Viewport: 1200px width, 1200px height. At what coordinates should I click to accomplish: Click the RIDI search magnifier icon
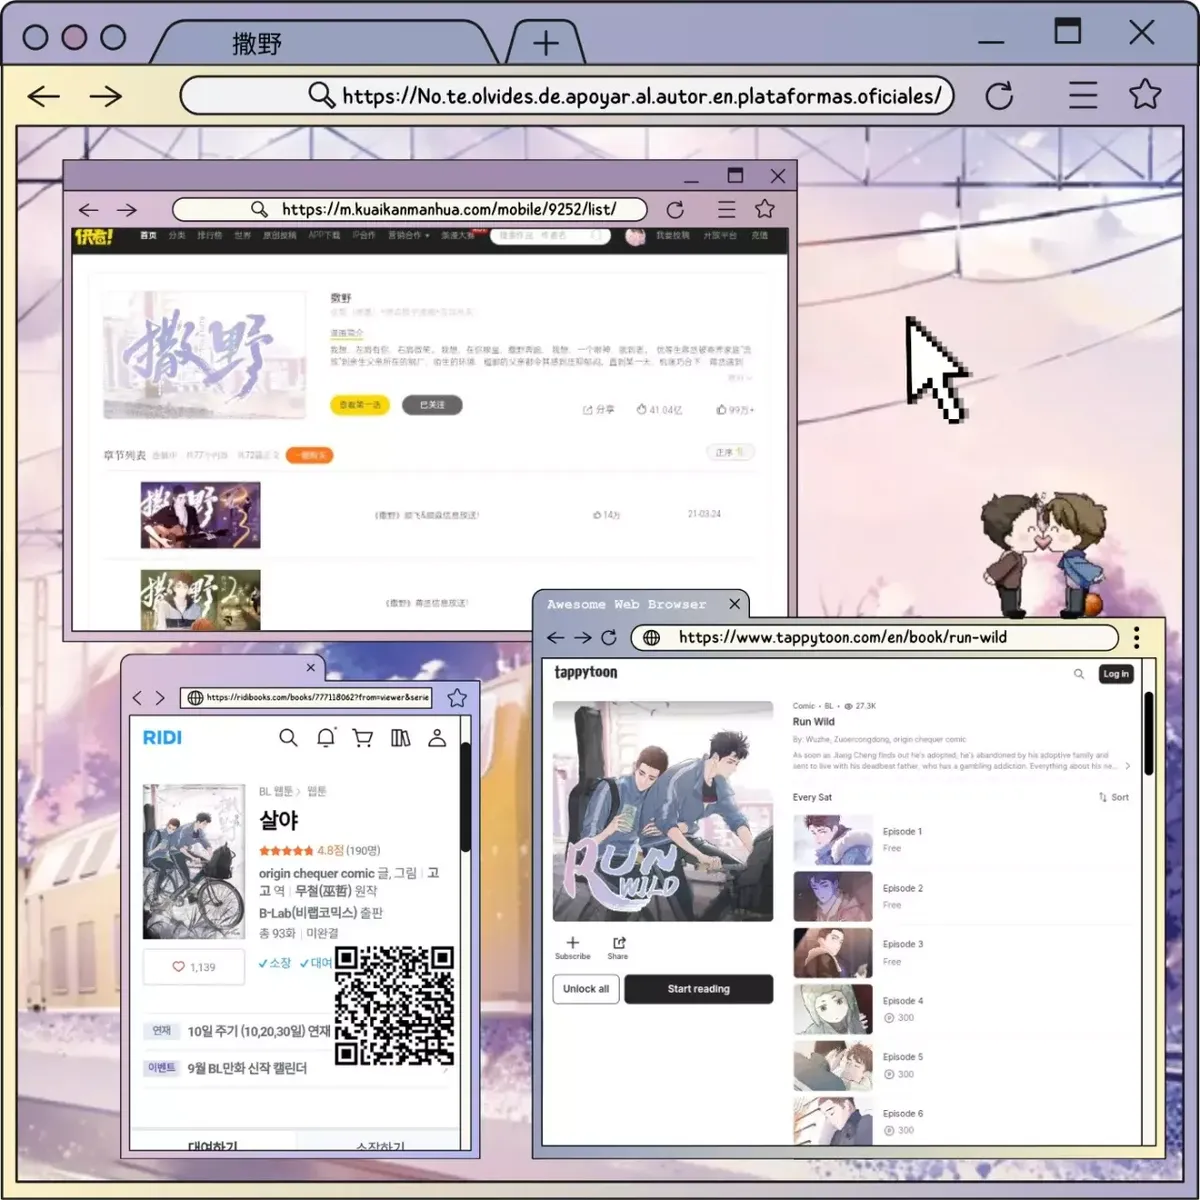pos(288,738)
